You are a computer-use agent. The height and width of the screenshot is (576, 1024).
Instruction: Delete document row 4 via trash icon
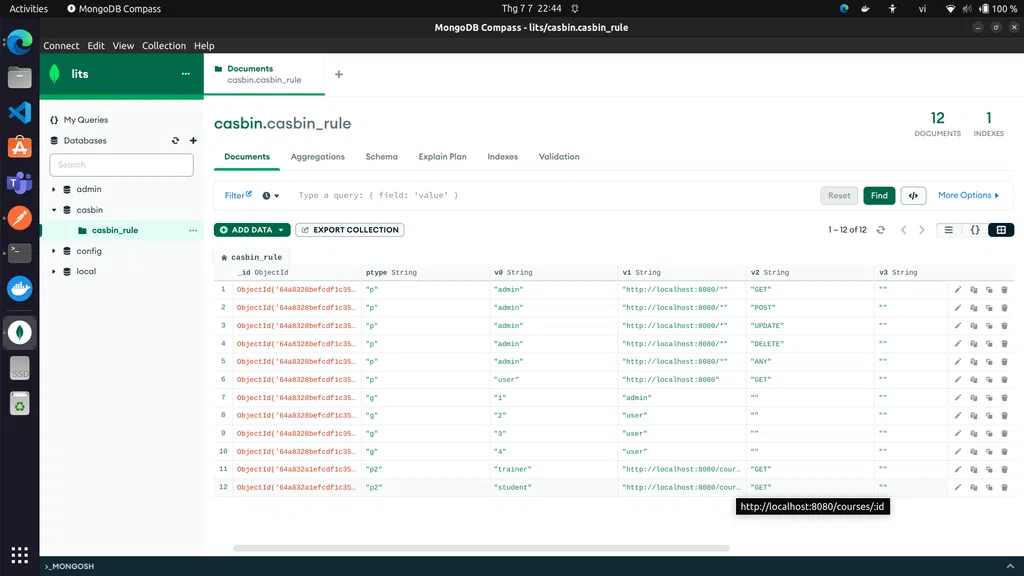pyautogui.click(x=1004, y=344)
